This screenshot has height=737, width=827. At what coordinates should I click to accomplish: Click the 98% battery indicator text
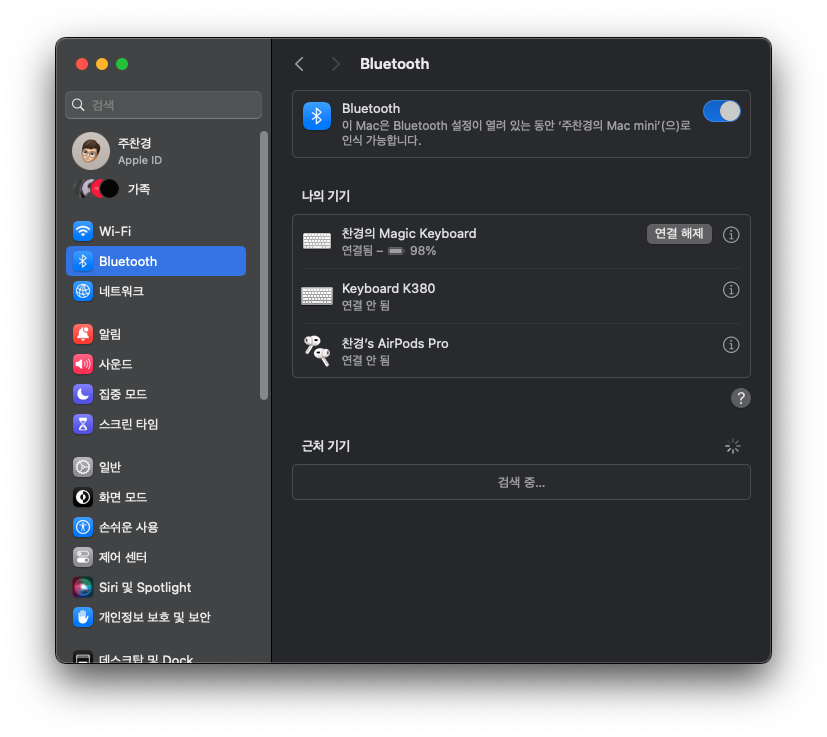click(x=423, y=251)
